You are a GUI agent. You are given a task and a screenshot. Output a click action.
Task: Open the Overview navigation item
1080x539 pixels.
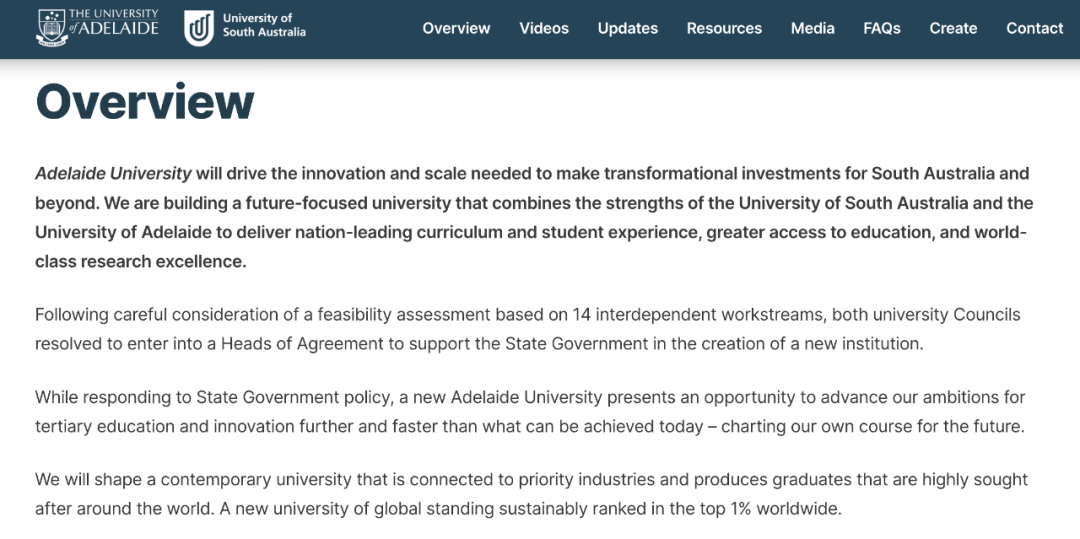[x=456, y=28]
